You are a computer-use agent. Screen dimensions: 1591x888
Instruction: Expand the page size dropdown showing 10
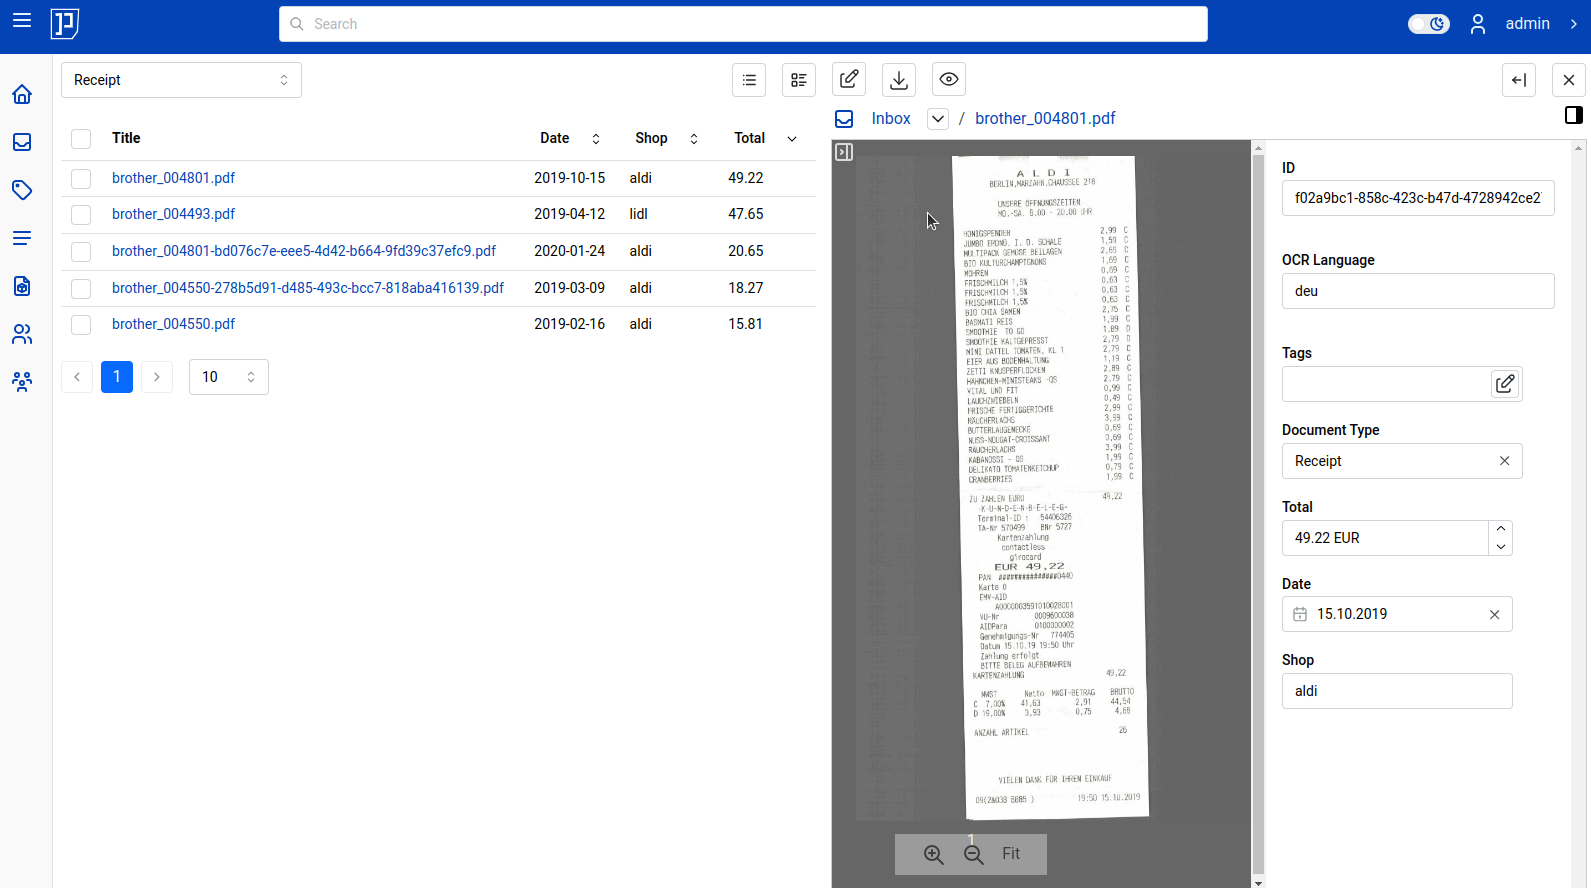pos(229,377)
